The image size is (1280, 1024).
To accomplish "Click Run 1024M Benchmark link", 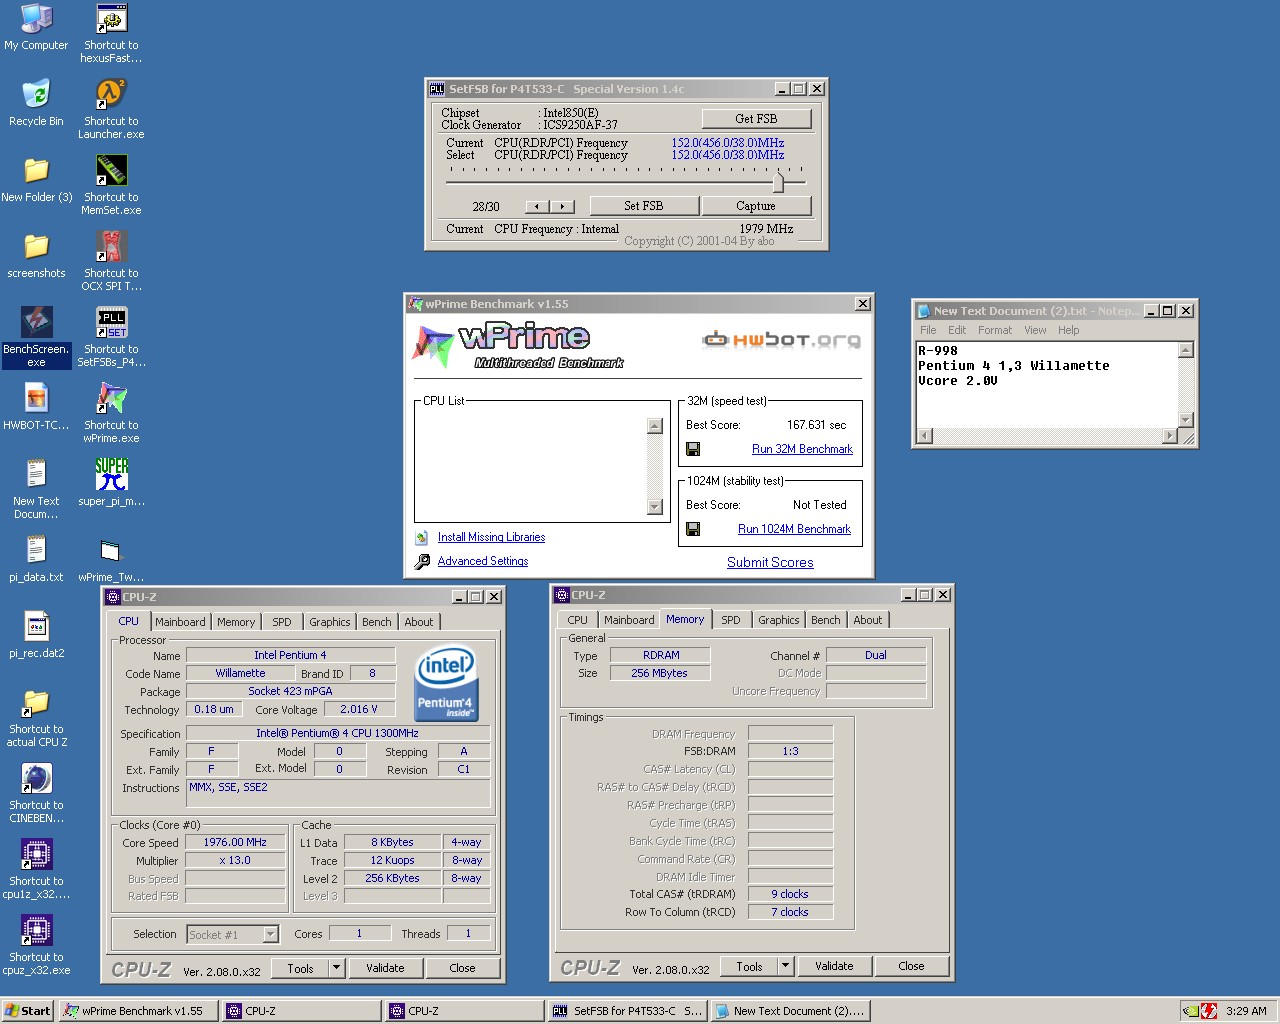I will point(794,529).
